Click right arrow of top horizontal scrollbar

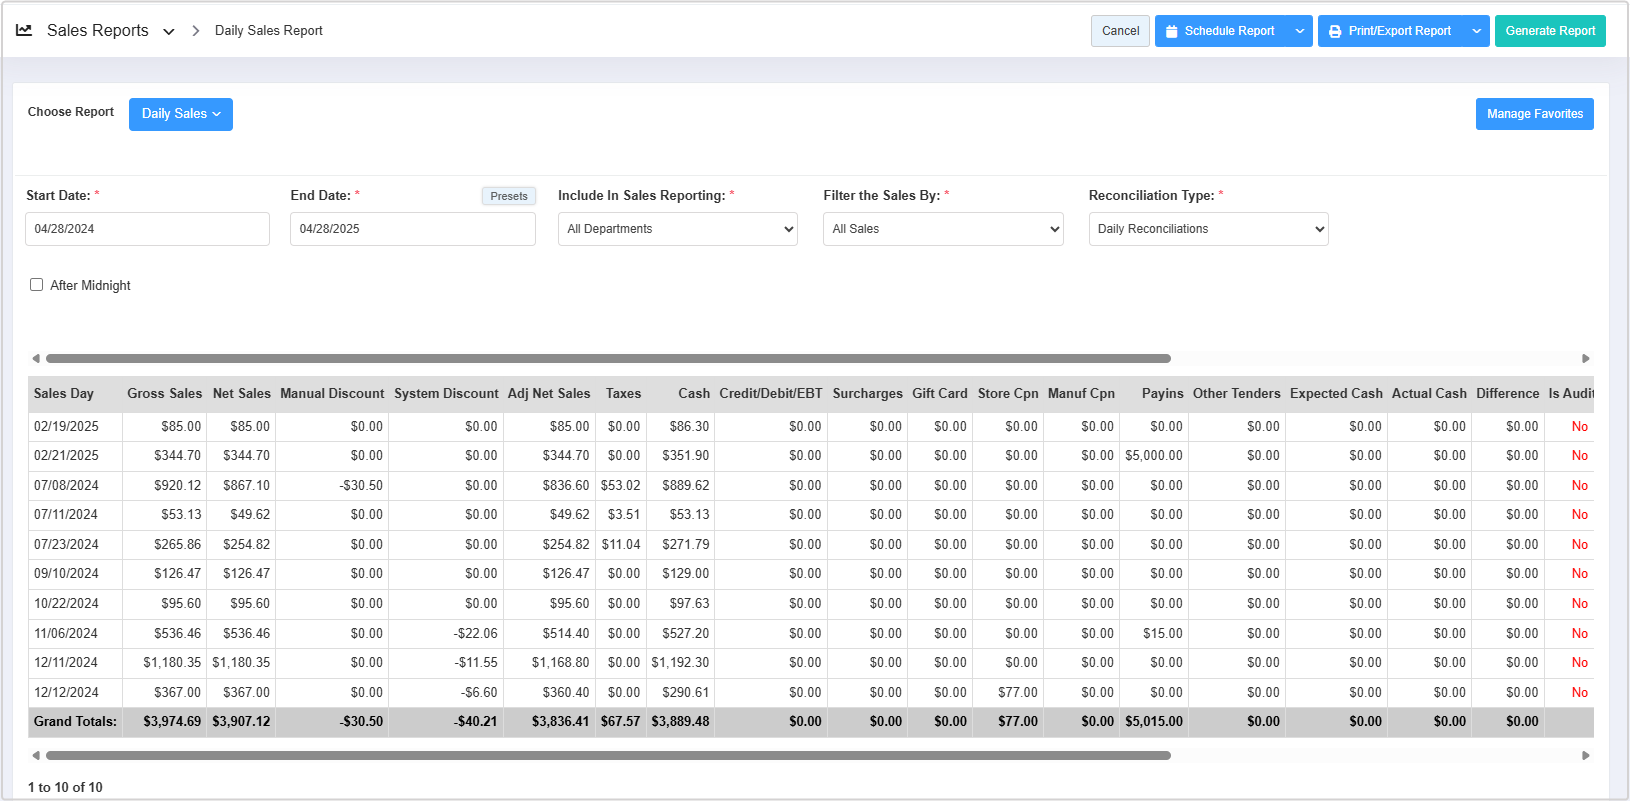point(1586,358)
